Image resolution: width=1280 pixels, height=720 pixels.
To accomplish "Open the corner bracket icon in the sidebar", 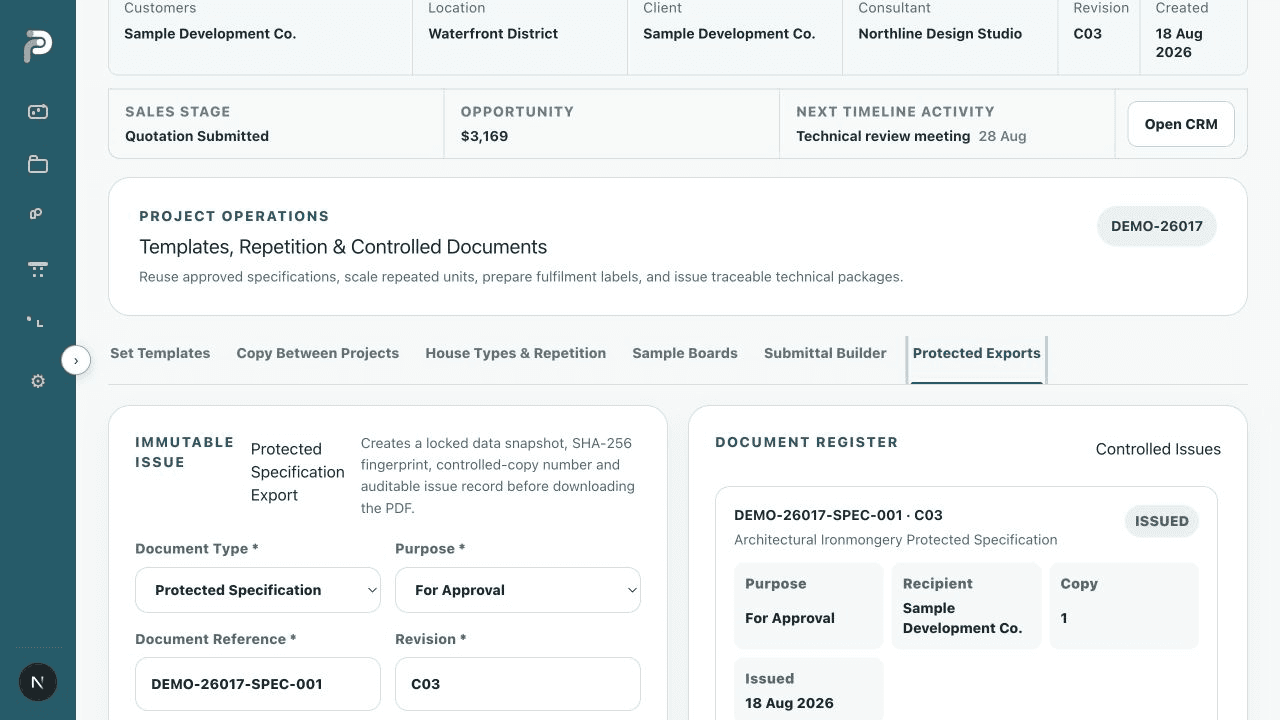I will click(36, 321).
